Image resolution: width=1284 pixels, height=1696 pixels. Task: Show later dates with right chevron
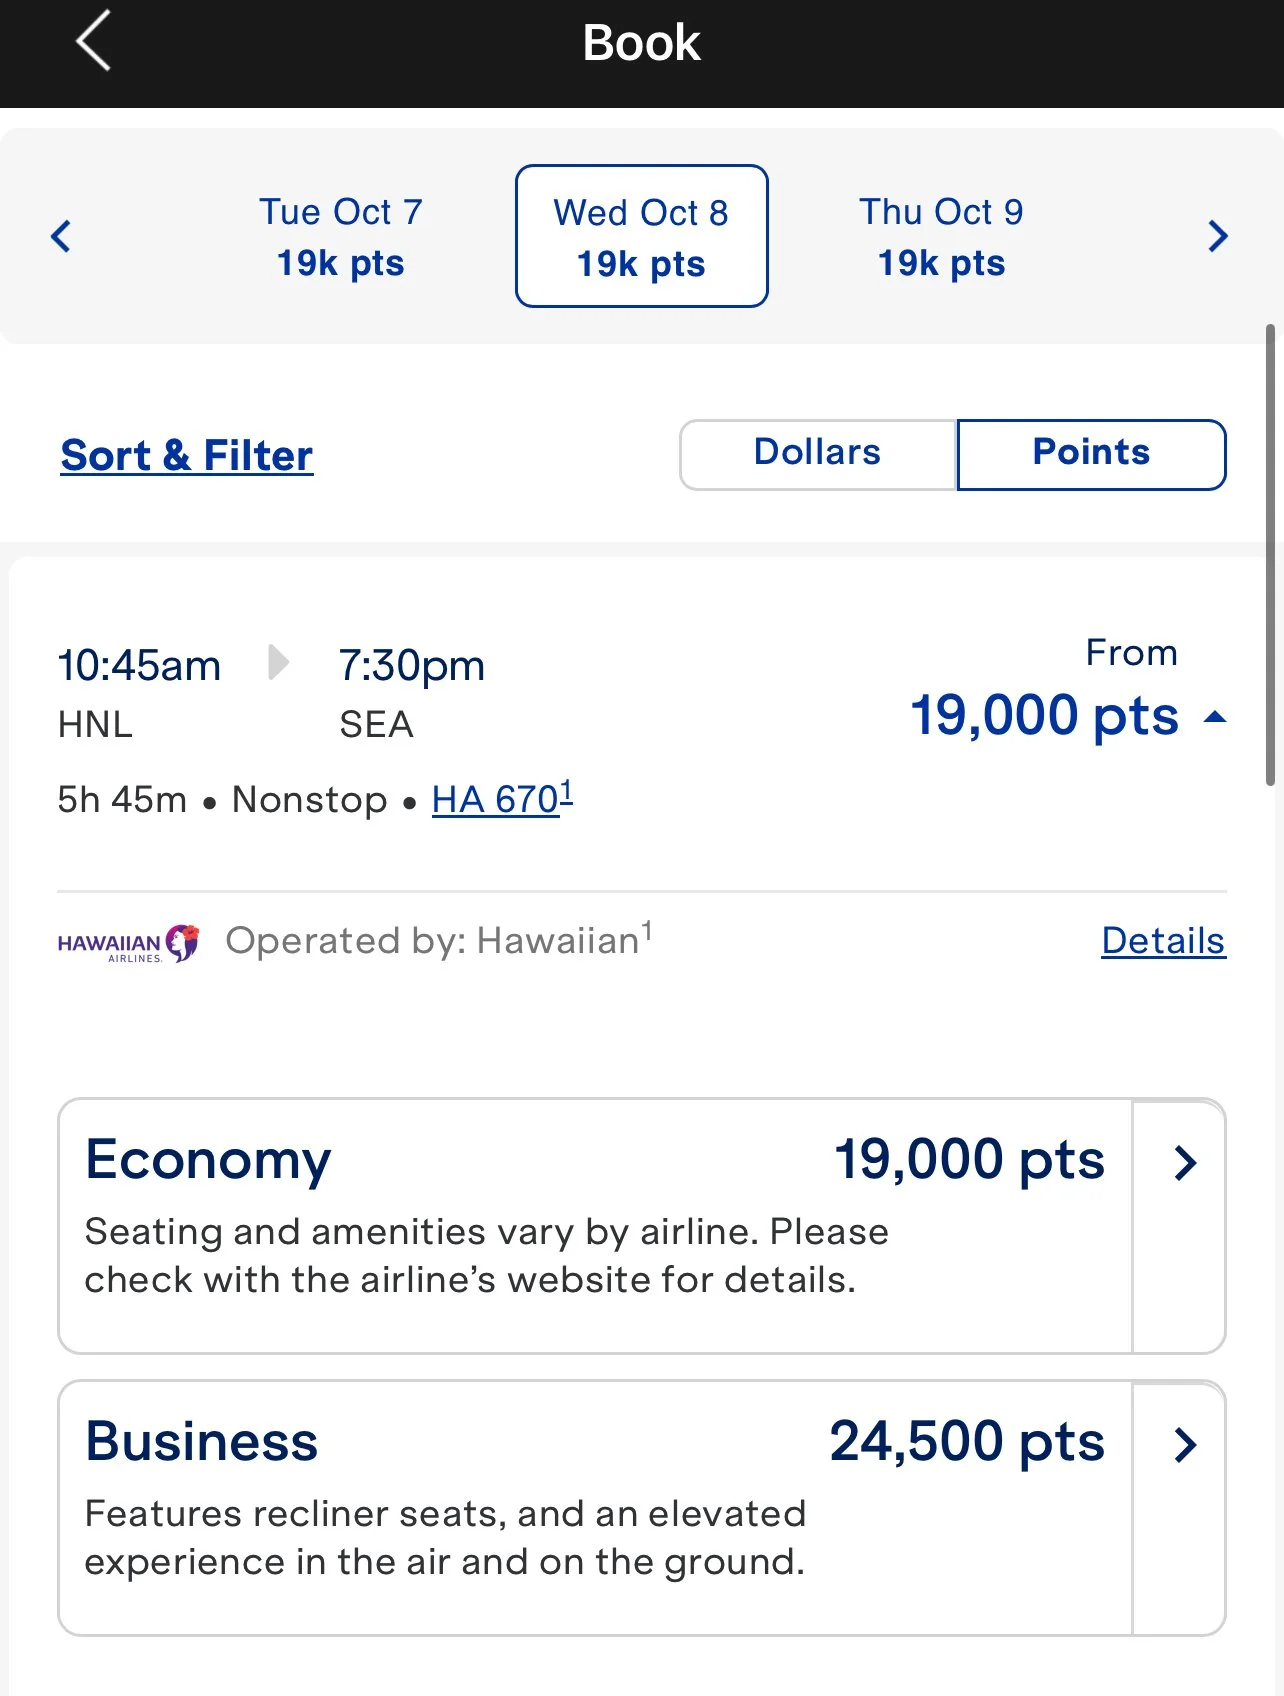coord(1217,237)
